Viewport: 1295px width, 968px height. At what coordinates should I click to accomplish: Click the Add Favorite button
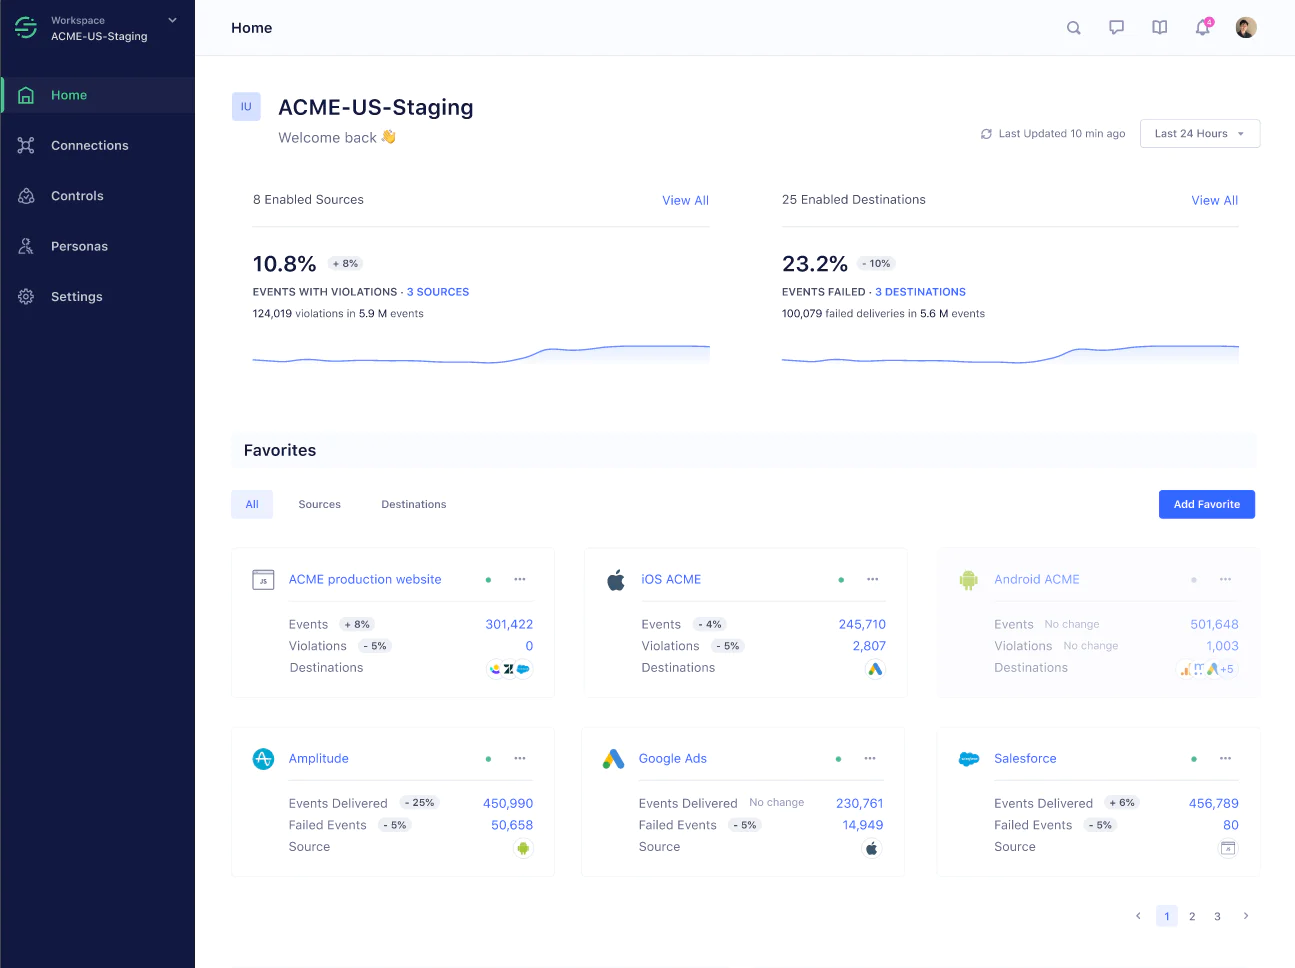pyautogui.click(x=1207, y=504)
